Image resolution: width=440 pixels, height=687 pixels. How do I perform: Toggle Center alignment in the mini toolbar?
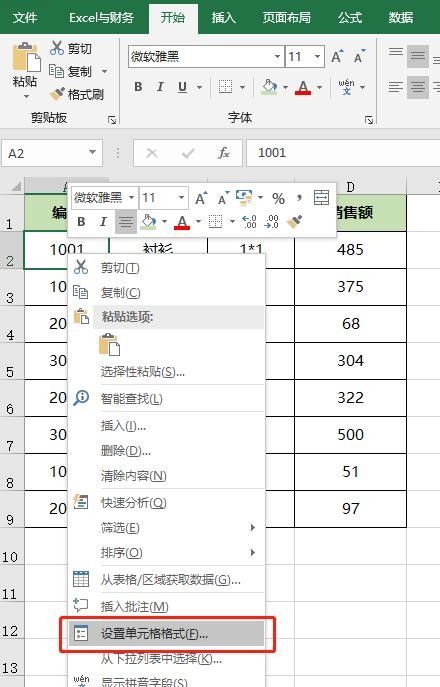[x=126, y=222]
